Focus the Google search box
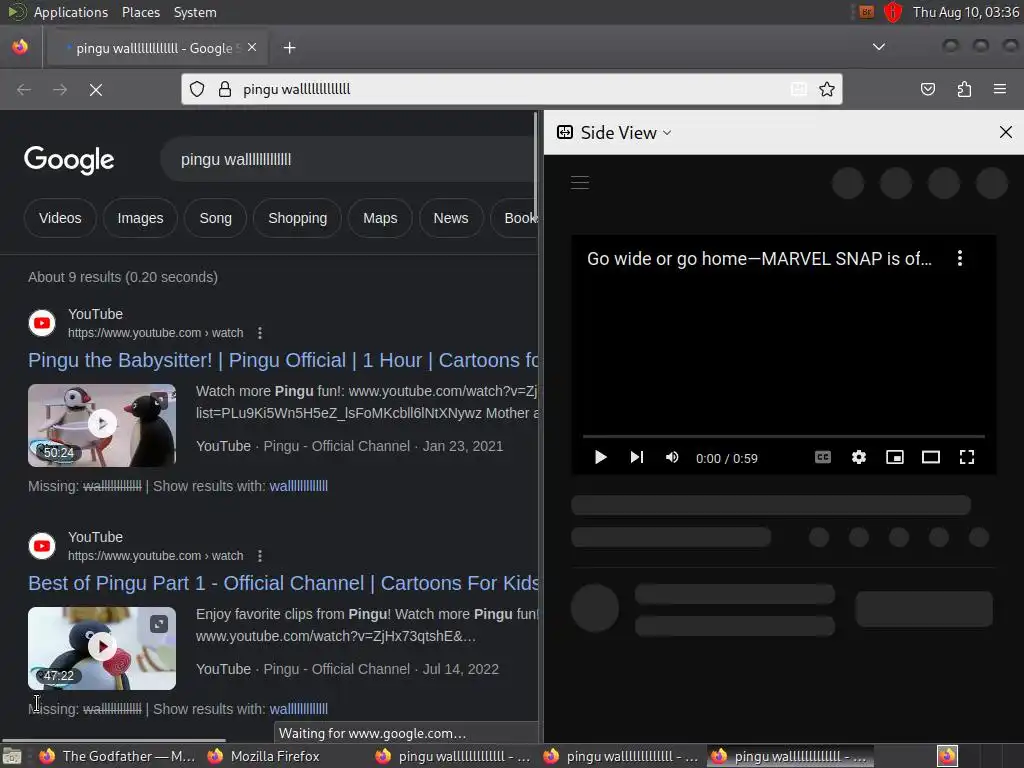1024x768 pixels. tap(349, 159)
